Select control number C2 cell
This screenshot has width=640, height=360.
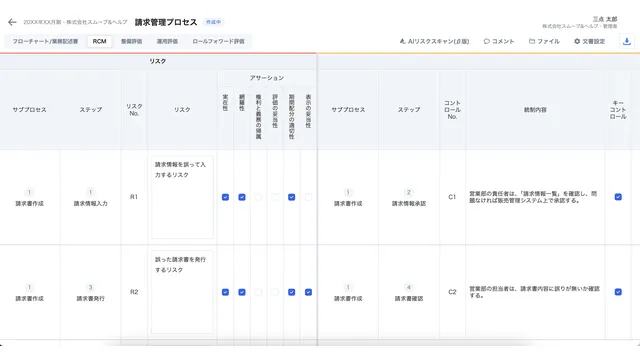pyautogui.click(x=452, y=292)
